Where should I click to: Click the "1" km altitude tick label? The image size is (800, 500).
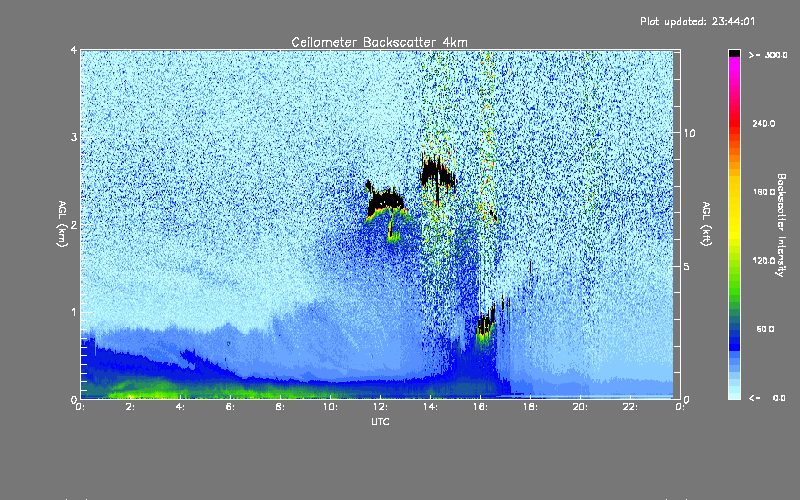(x=74, y=312)
